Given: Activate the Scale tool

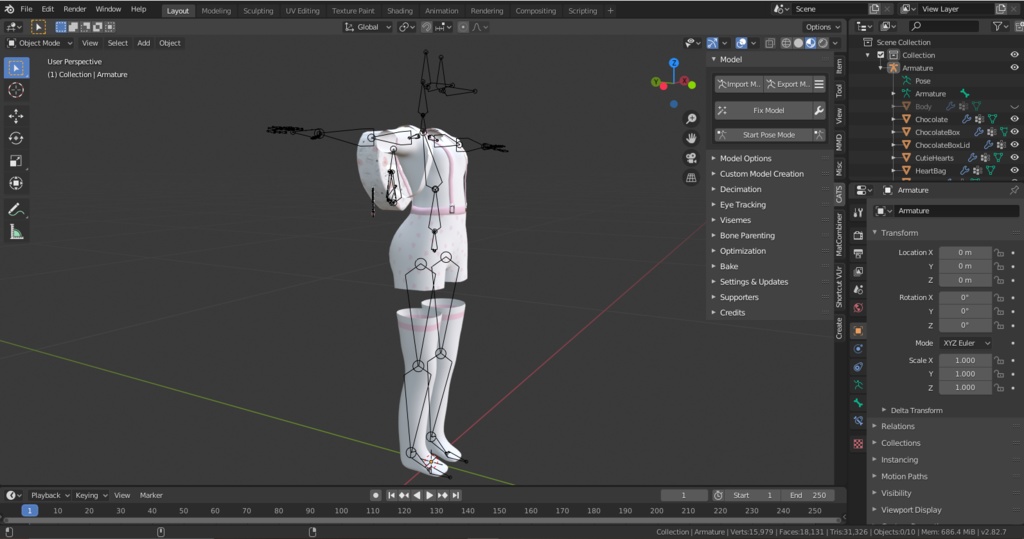Looking at the screenshot, I should click(x=16, y=161).
